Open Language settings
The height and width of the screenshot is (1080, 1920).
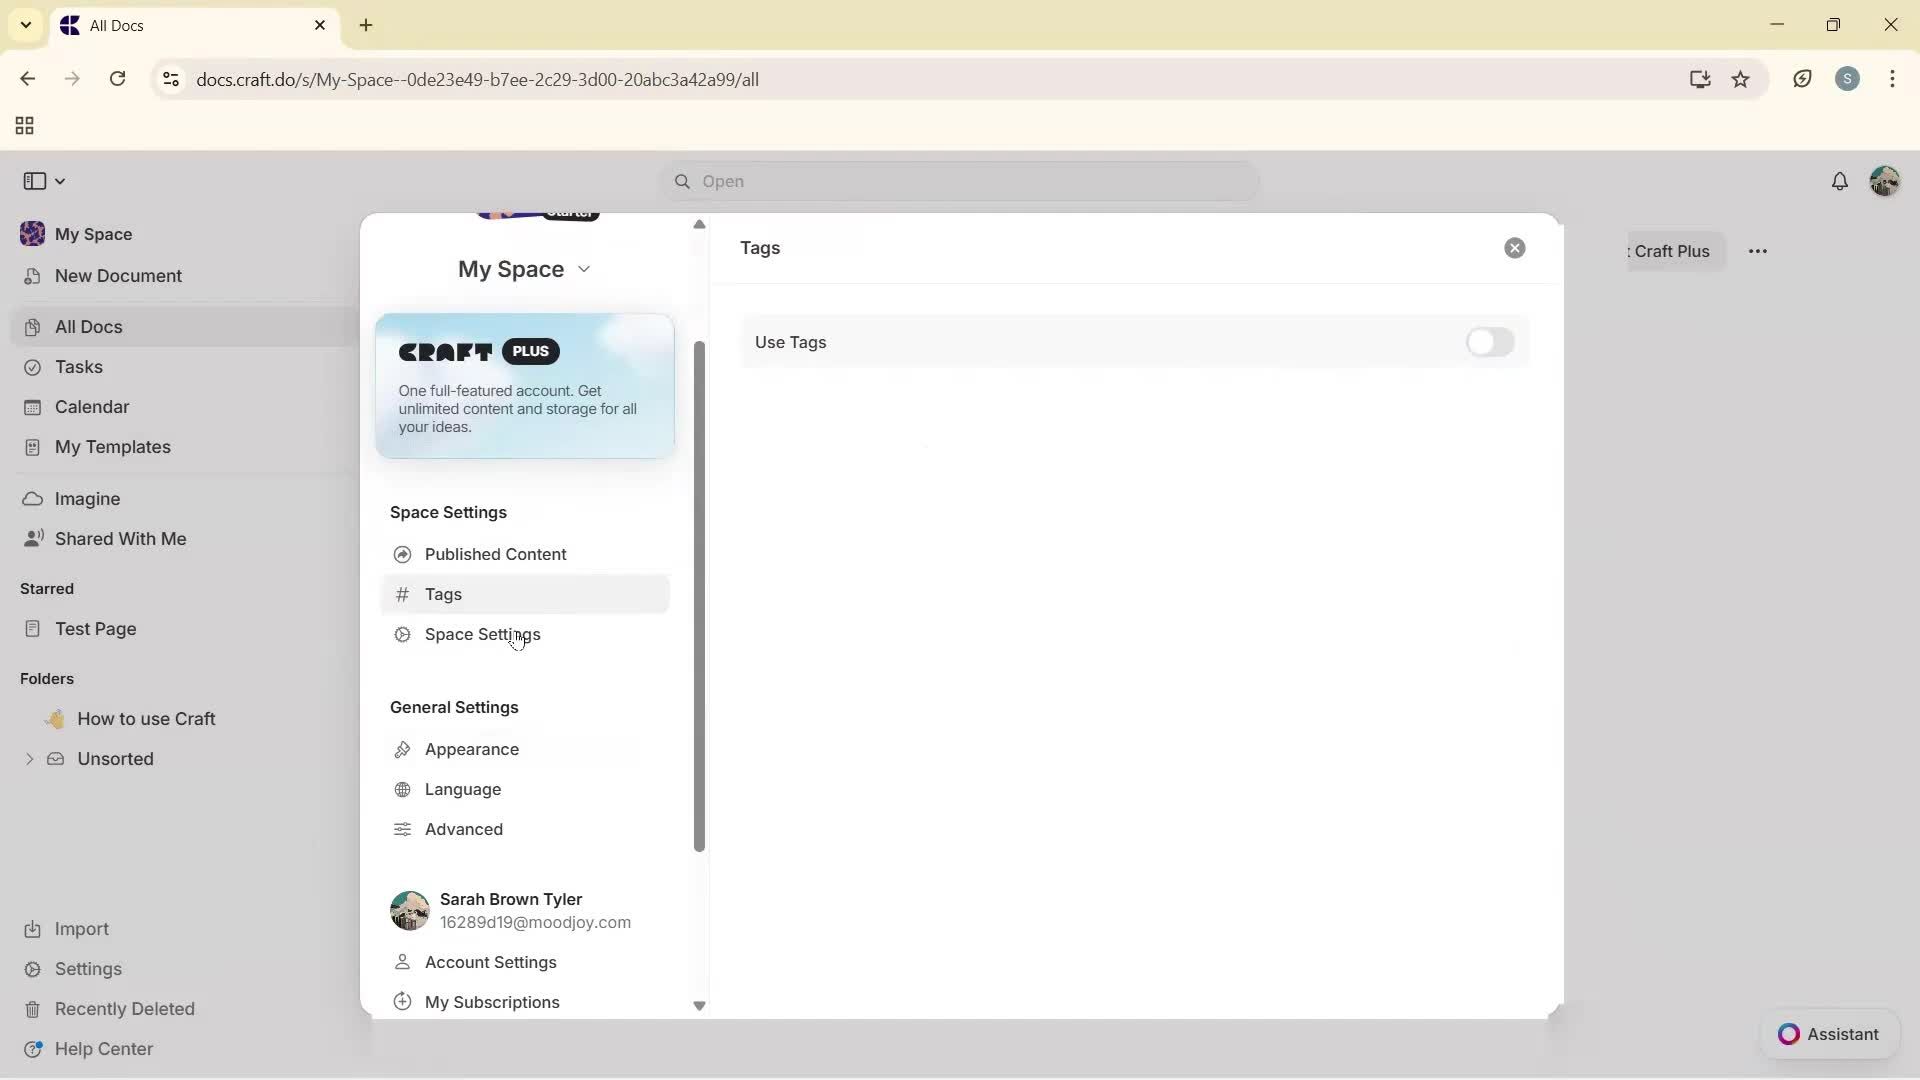(x=462, y=789)
